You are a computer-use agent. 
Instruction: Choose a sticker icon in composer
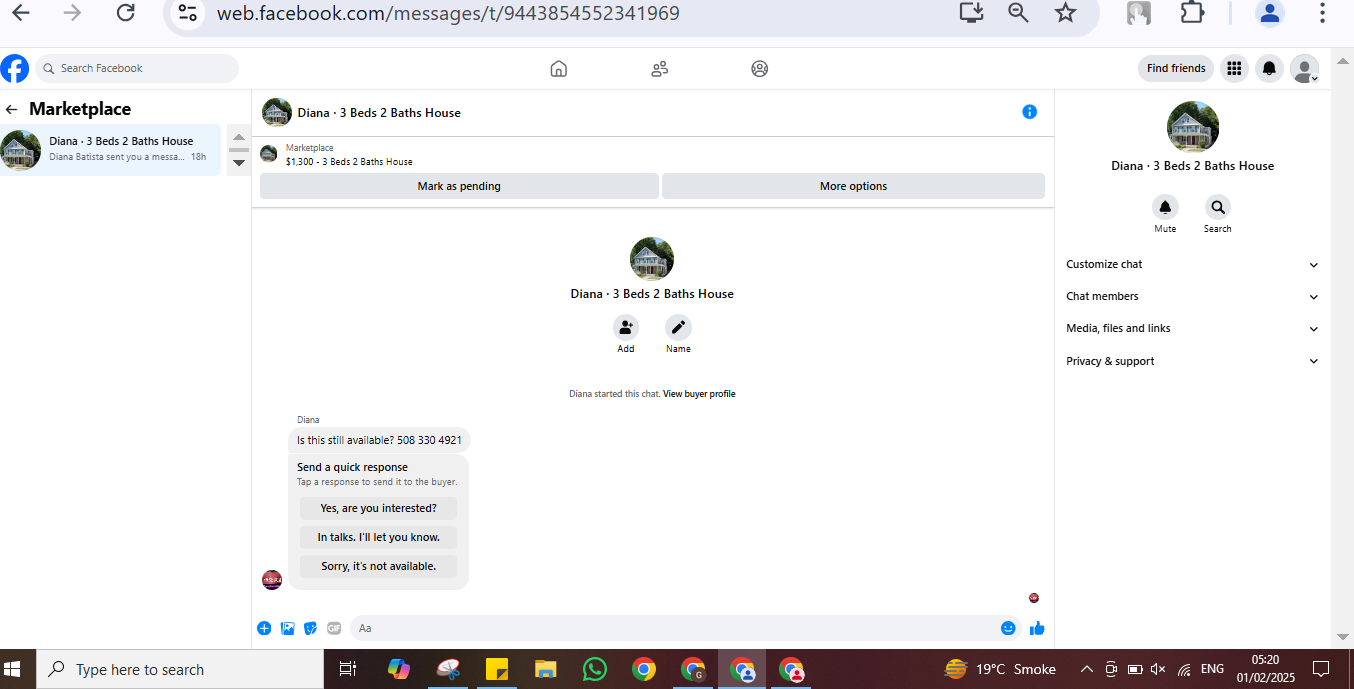(311, 628)
